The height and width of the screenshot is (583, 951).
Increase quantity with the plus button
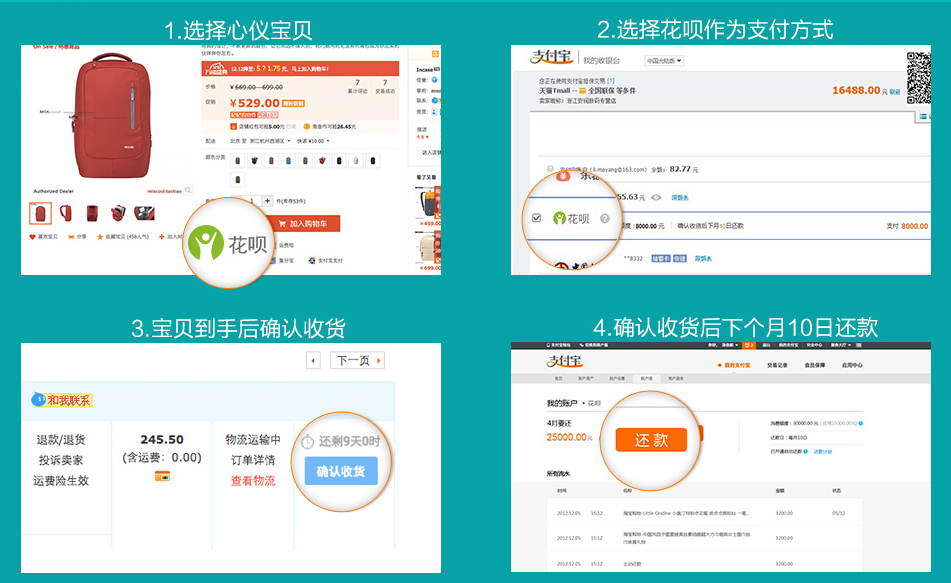pos(267,200)
